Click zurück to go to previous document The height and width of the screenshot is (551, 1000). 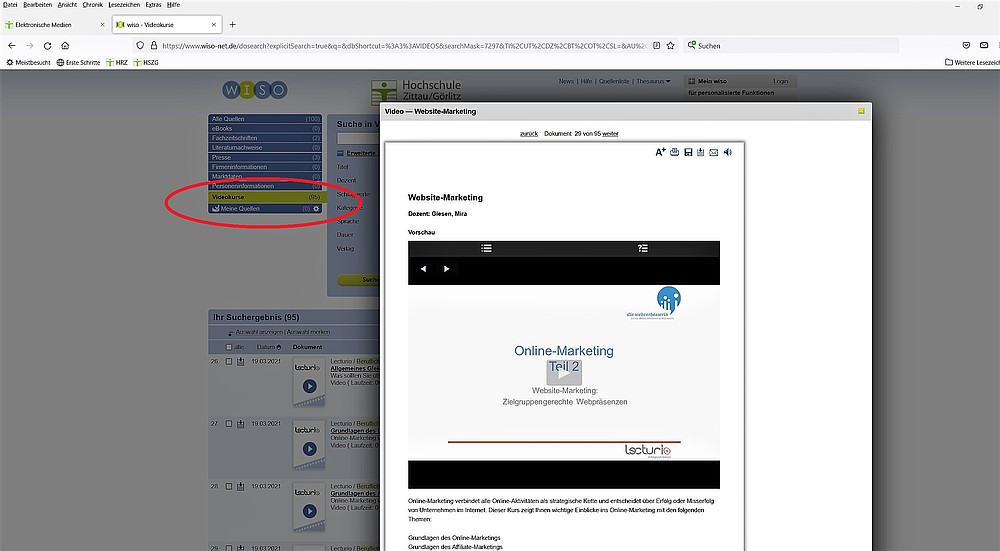click(x=529, y=133)
